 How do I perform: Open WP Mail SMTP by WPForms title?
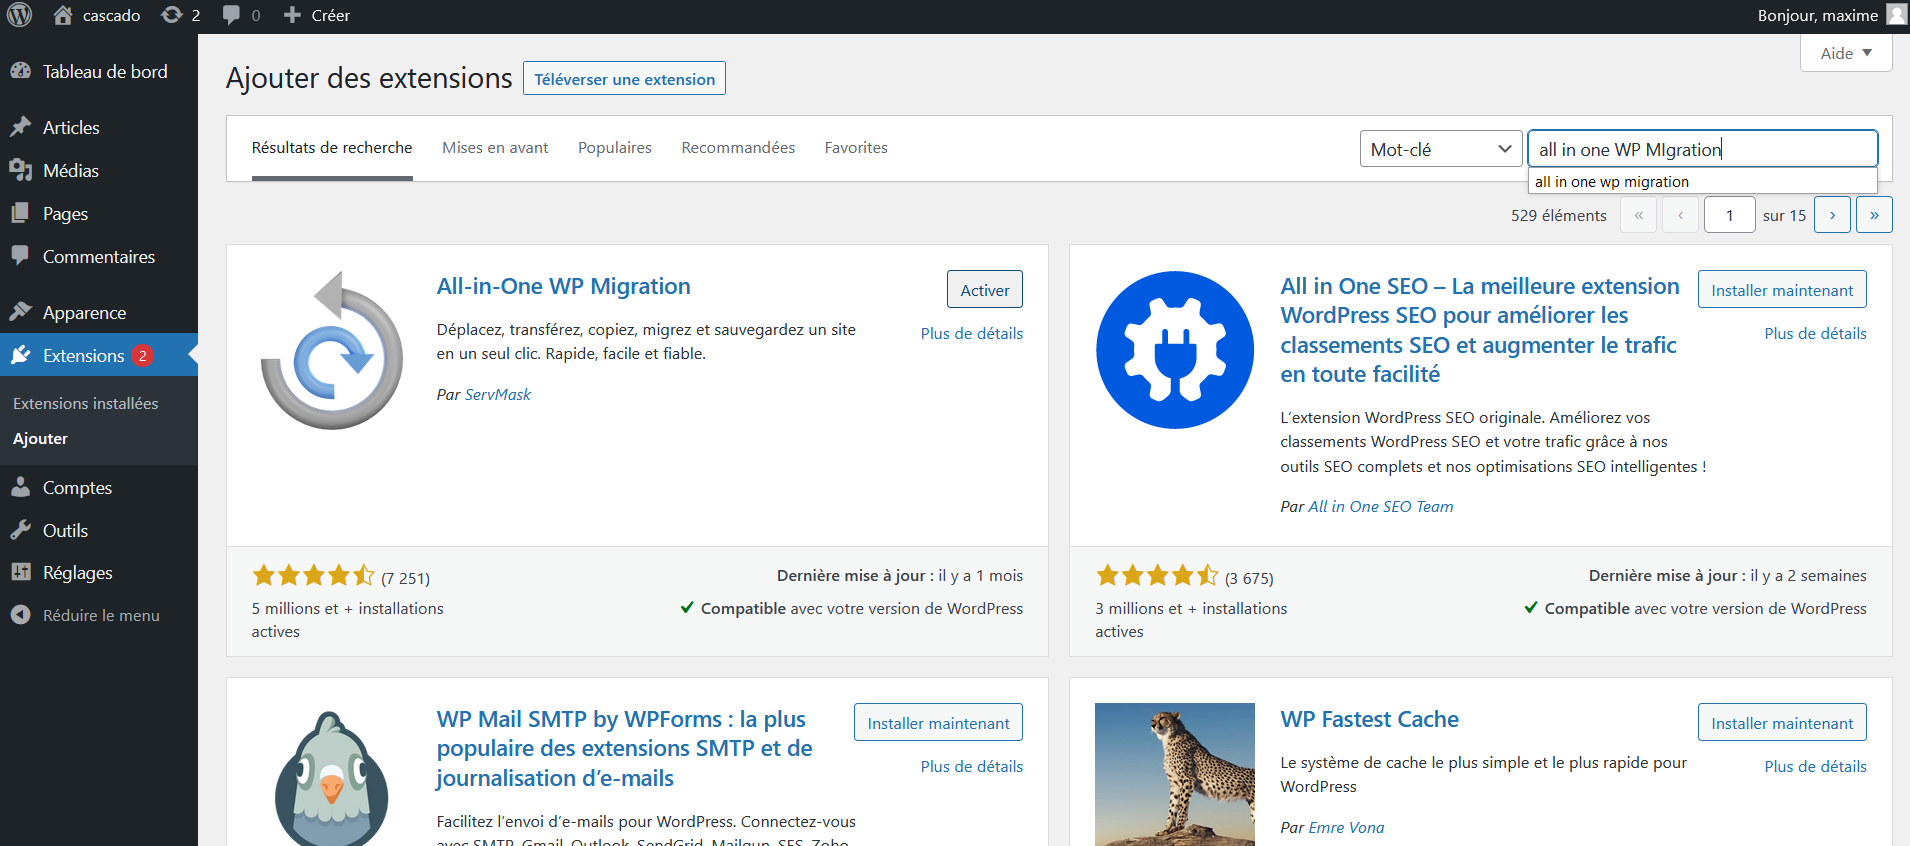625,748
